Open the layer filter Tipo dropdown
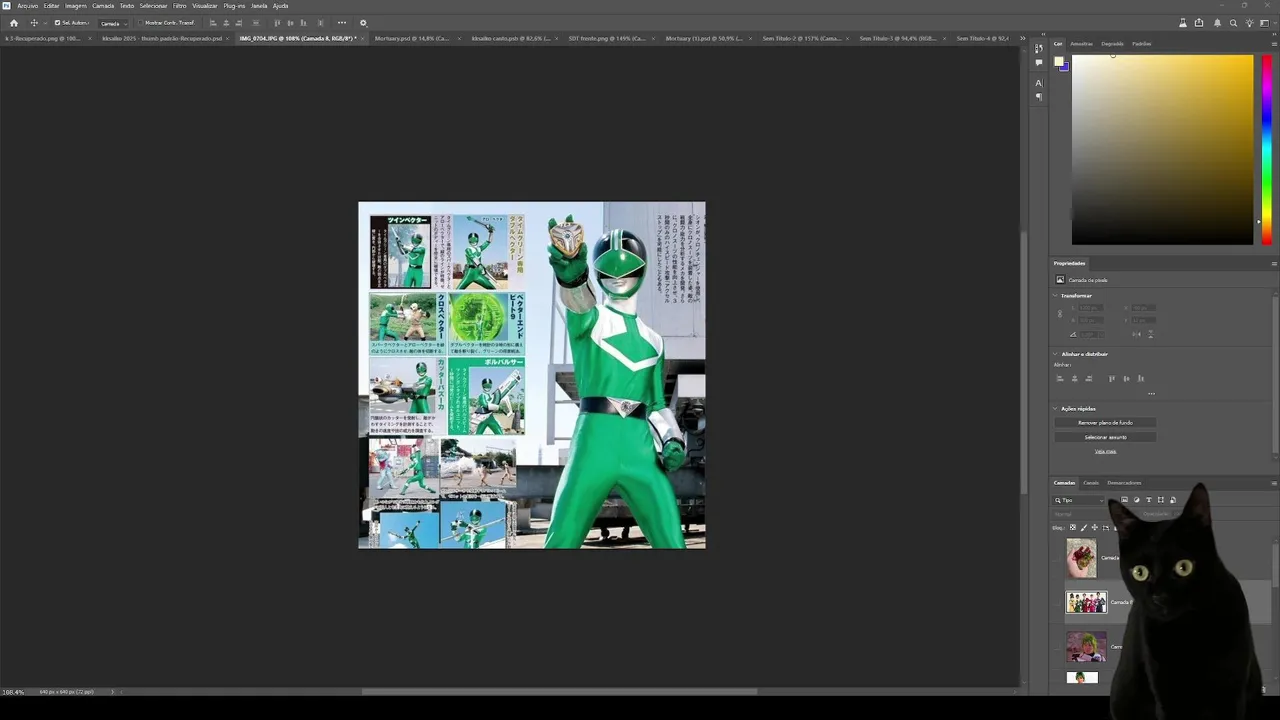1280x720 pixels. point(1080,500)
